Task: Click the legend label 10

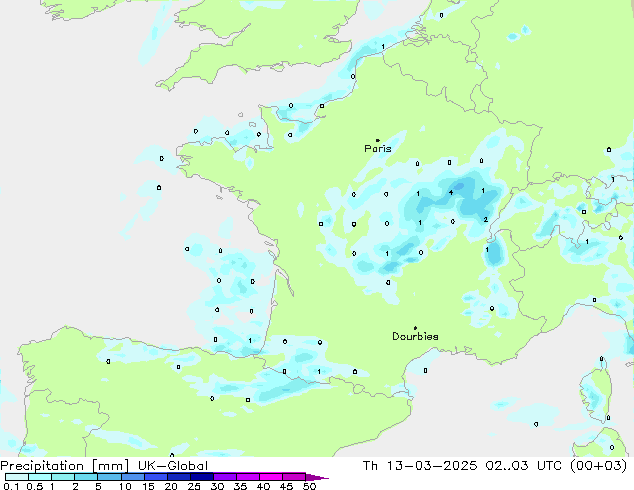Action: [x=125, y=486]
